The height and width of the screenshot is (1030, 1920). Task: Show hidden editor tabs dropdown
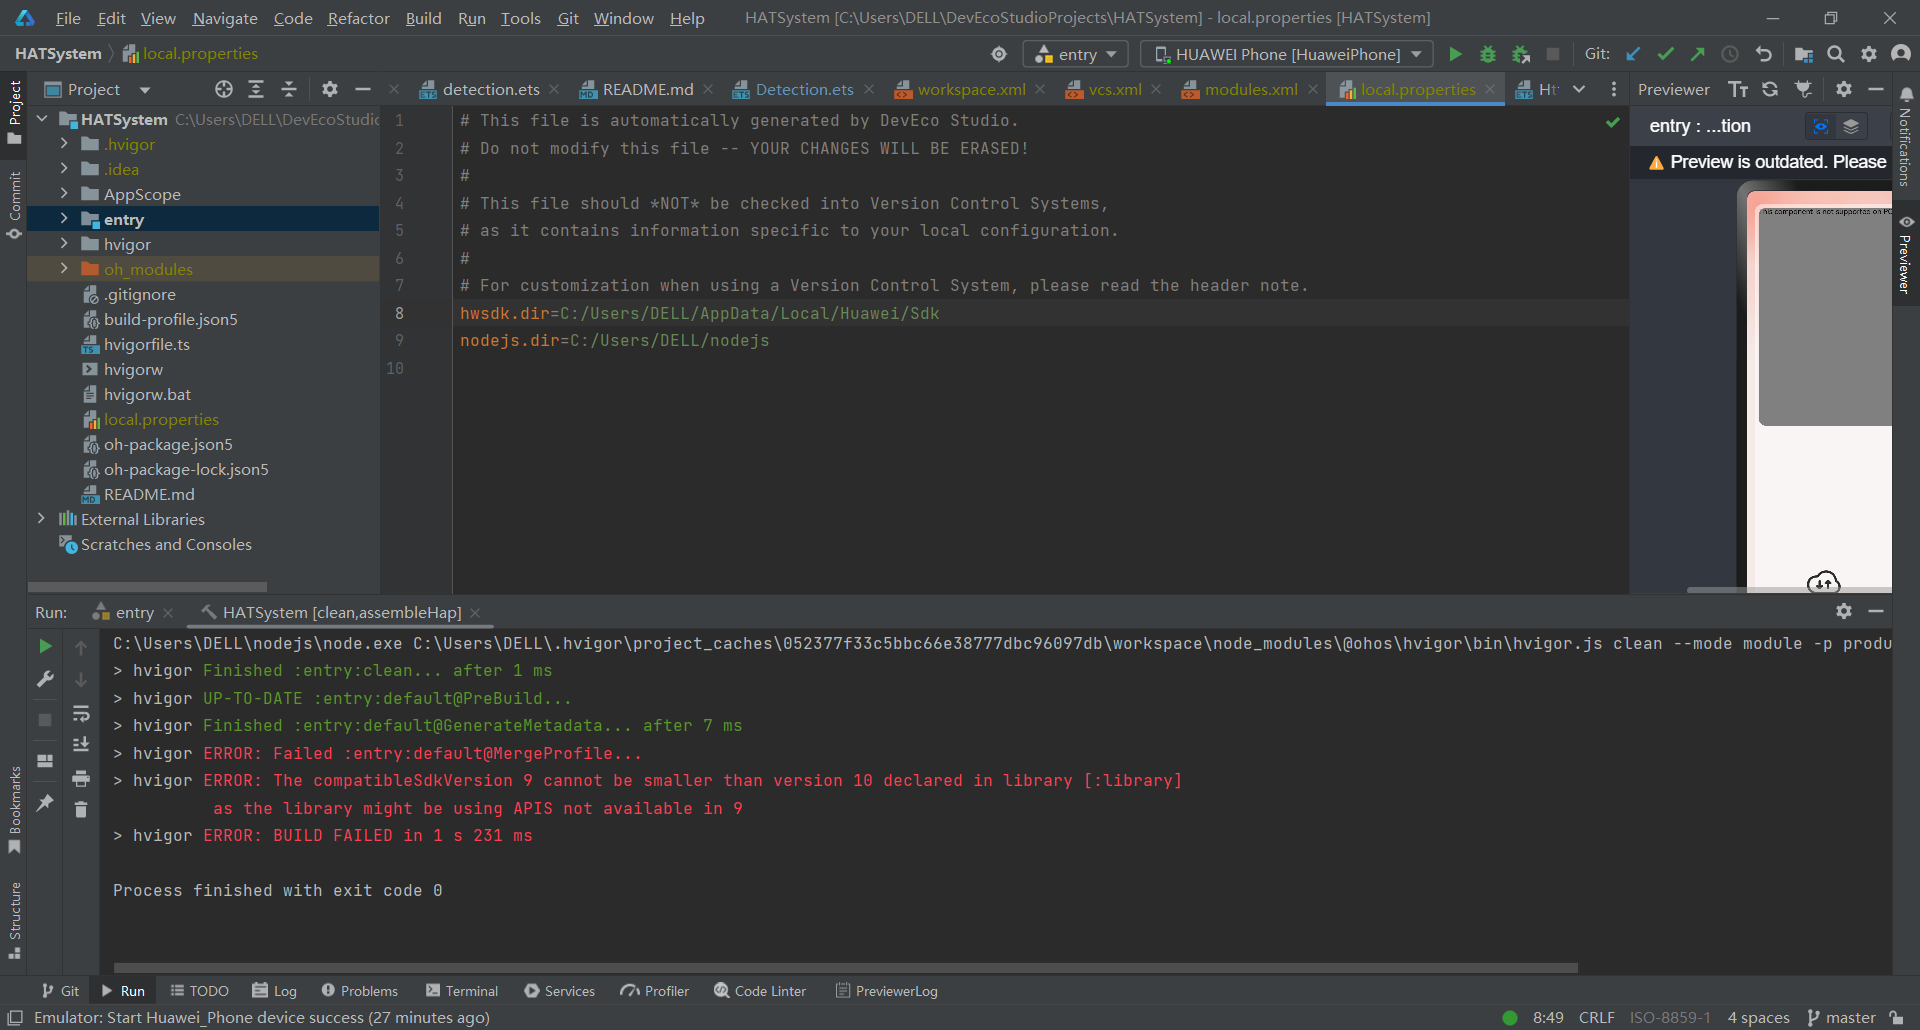pos(1579,89)
